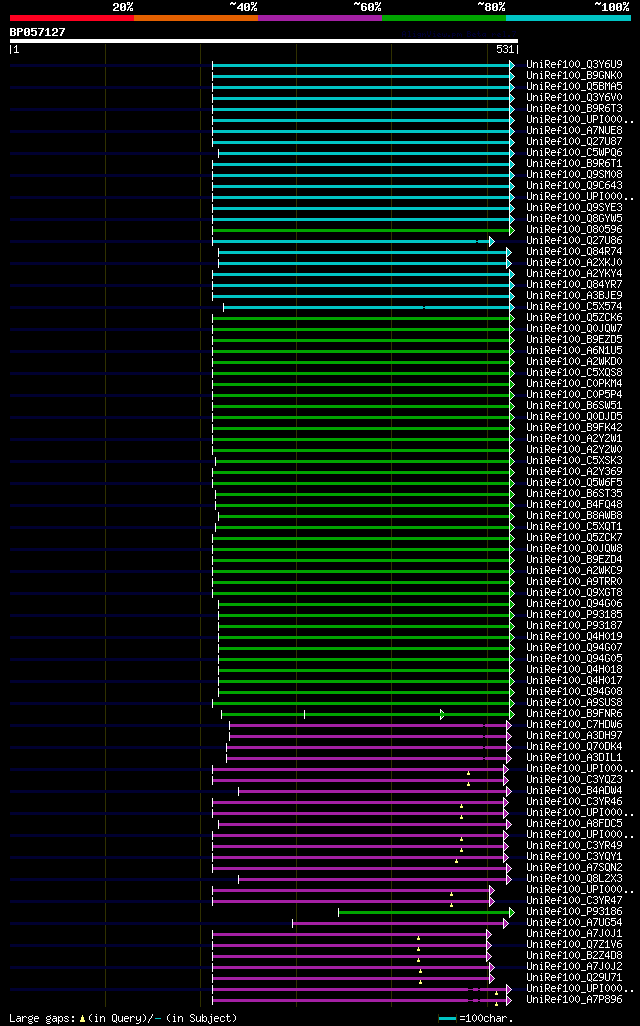The width and height of the screenshot is (640, 1026).
Task: Select the UniRef100_C3YQZ3 label
Action: 575,780
